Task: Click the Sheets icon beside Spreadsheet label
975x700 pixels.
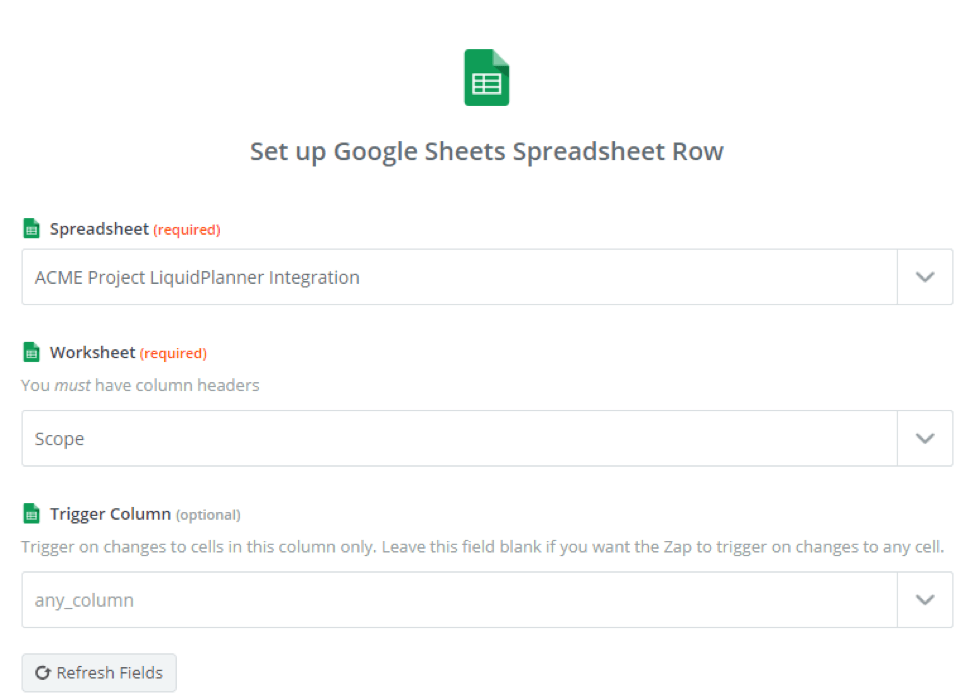Action: click(x=31, y=228)
